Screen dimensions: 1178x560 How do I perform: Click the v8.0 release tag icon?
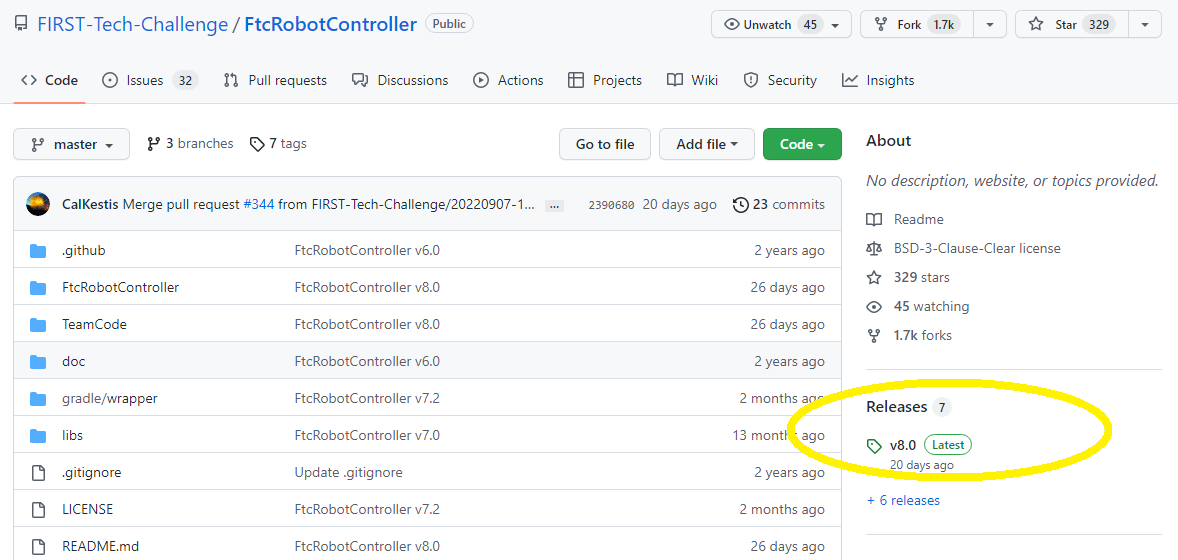pos(874,446)
